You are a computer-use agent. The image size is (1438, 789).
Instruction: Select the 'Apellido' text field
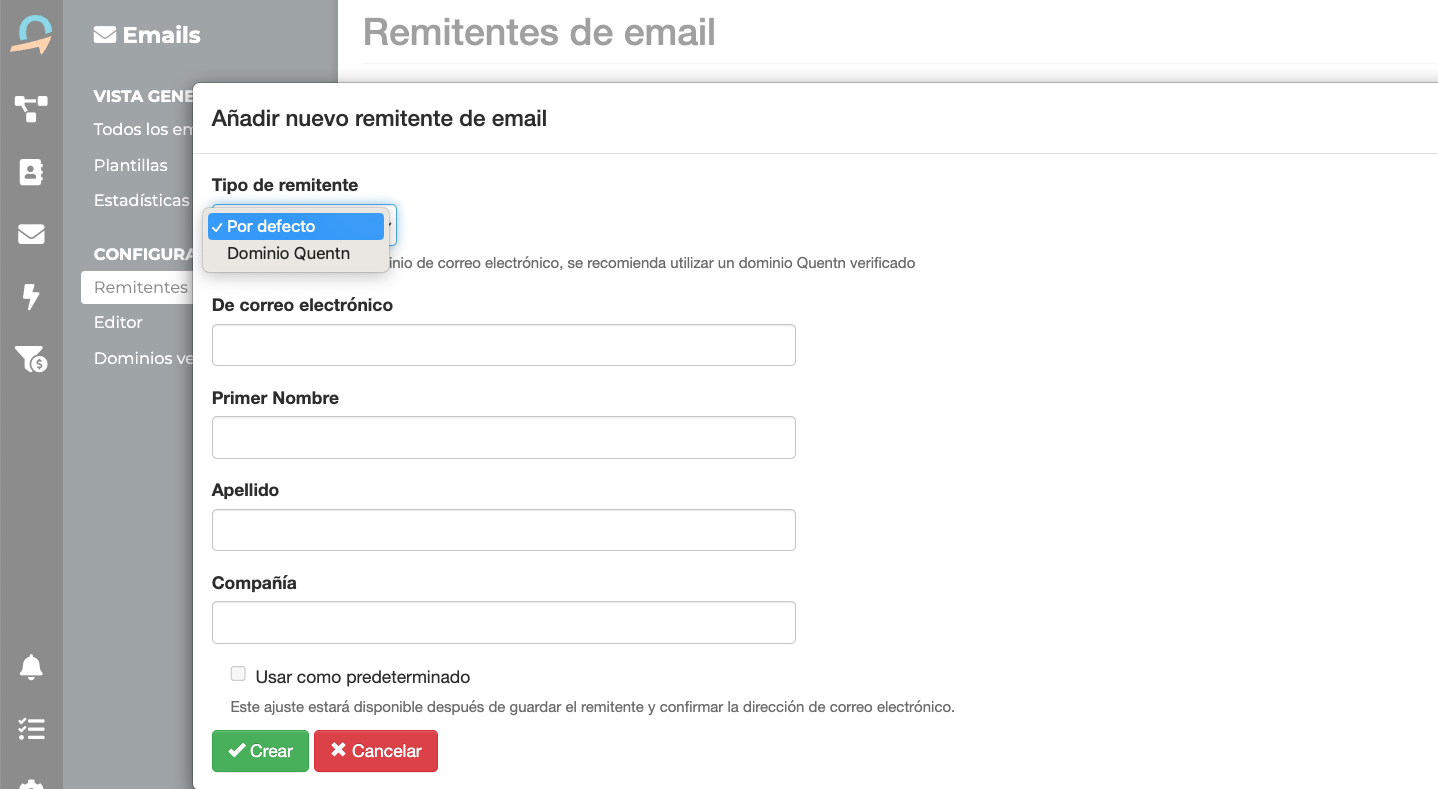(x=503, y=530)
